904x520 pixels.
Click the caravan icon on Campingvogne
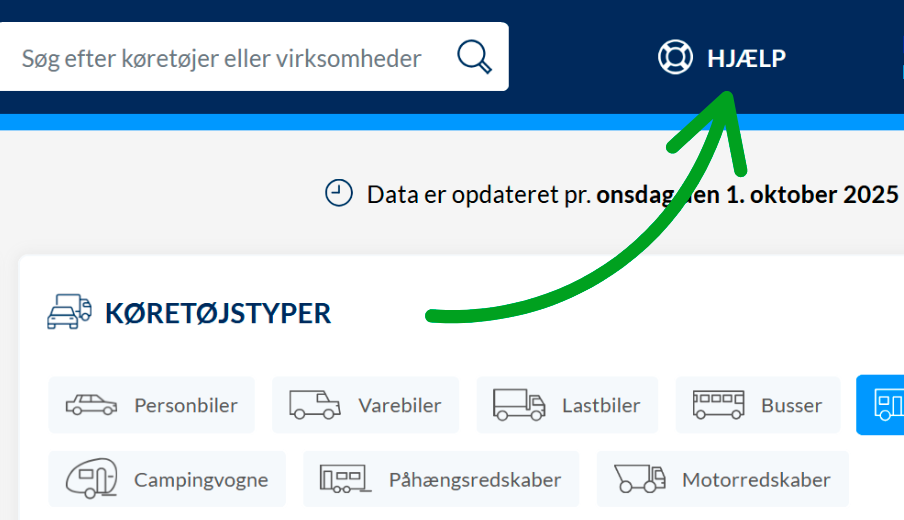click(x=91, y=479)
